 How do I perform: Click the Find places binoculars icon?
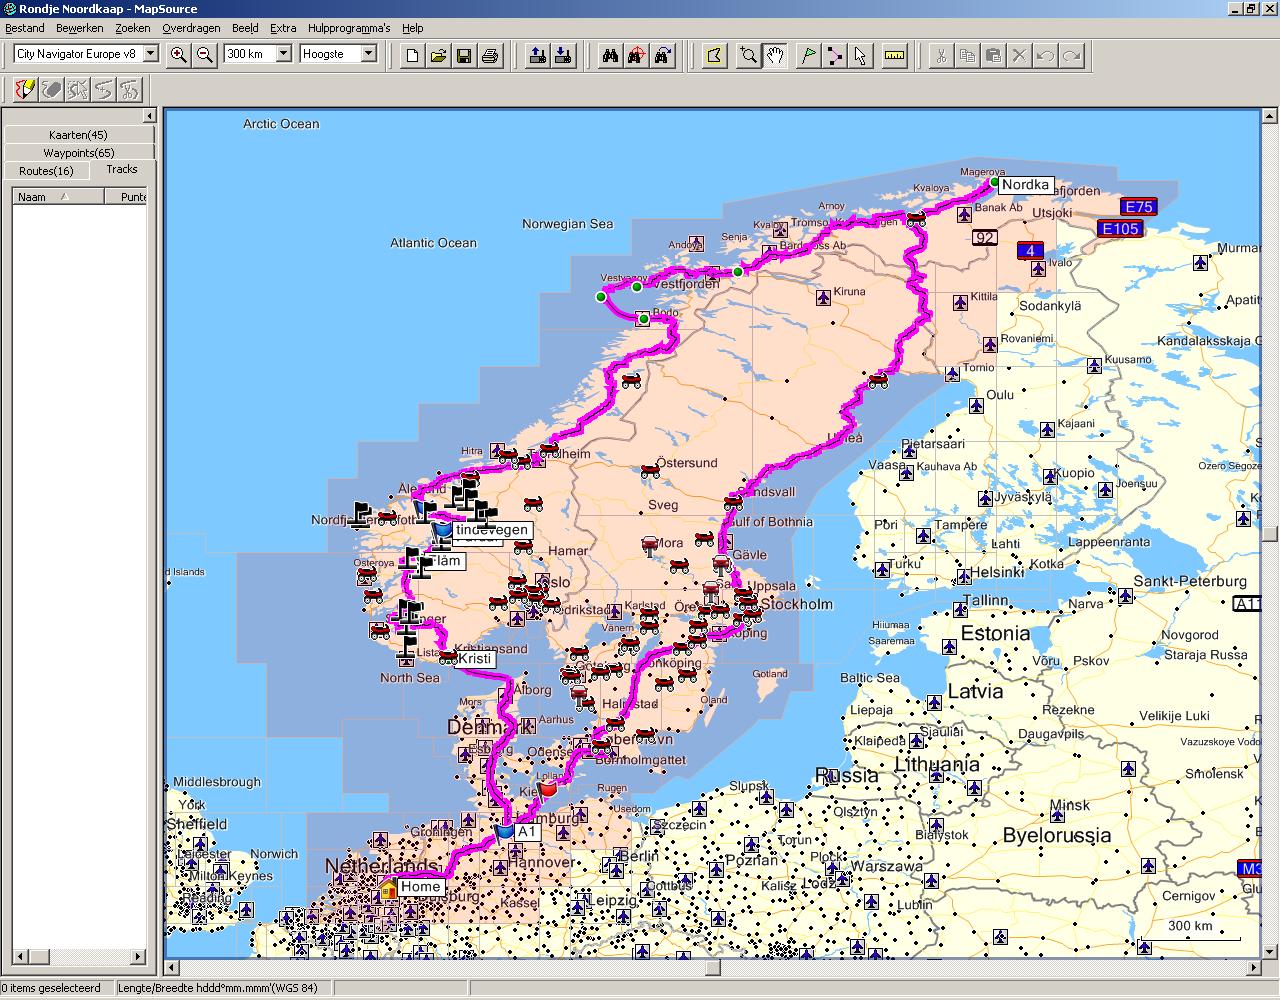click(x=609, y=55)
